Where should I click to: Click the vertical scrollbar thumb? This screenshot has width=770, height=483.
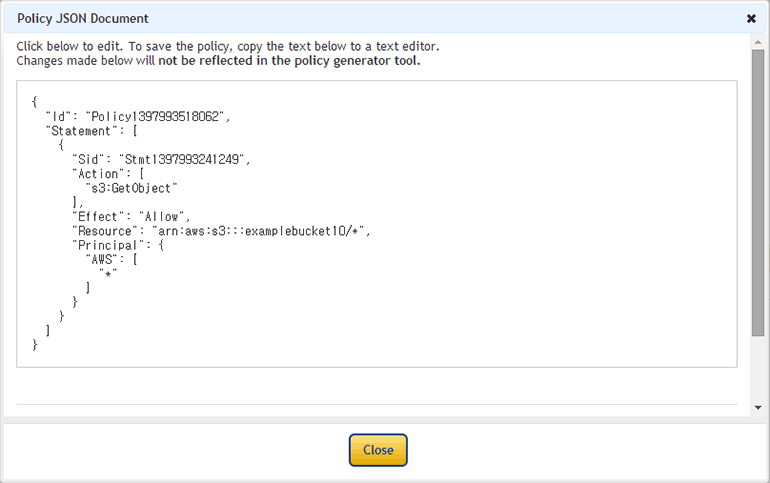pos(758,190)
